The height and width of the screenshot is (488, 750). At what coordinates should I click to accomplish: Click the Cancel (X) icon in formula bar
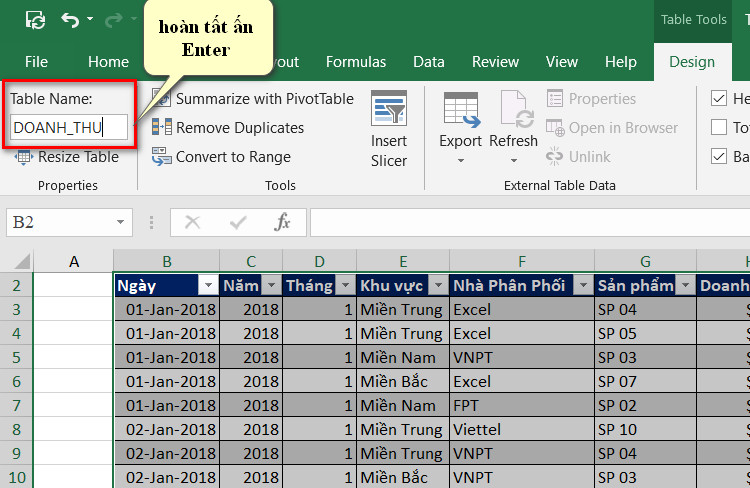[192, 222]
